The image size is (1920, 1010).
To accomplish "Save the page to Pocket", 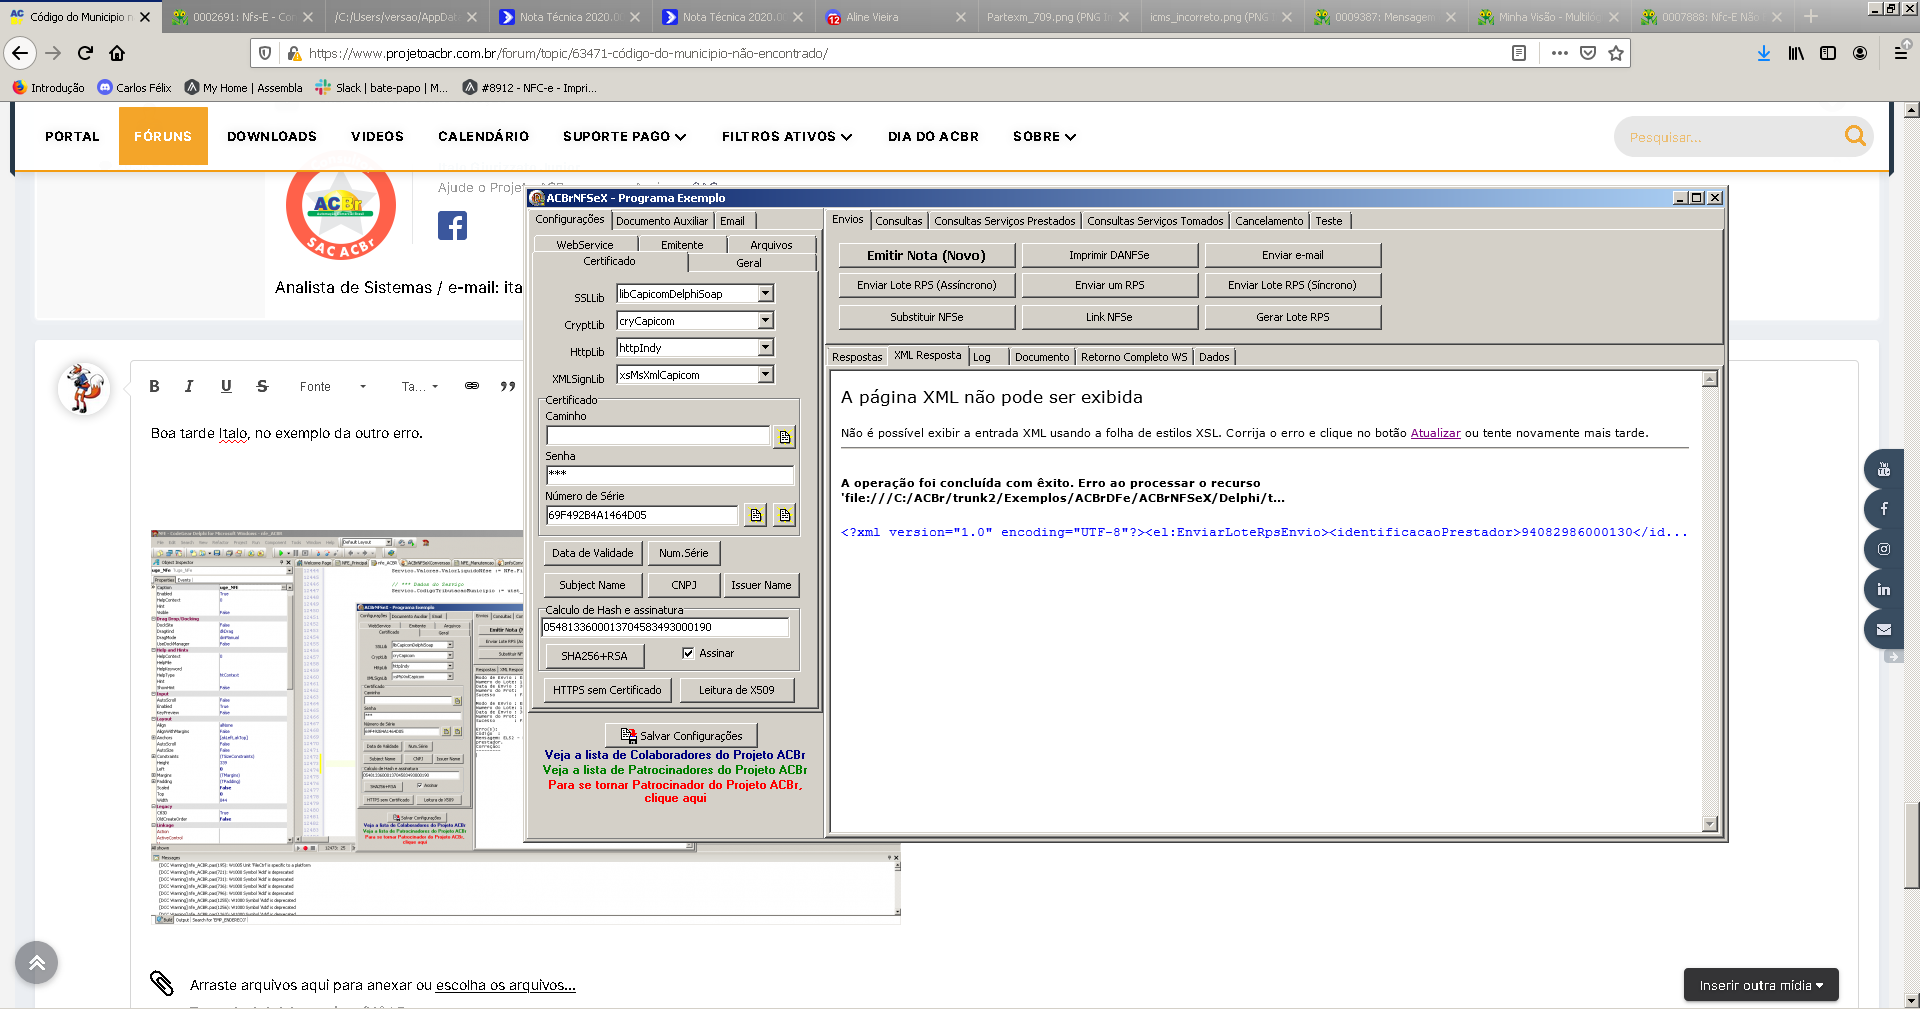I will click(x=1587, y=53).
